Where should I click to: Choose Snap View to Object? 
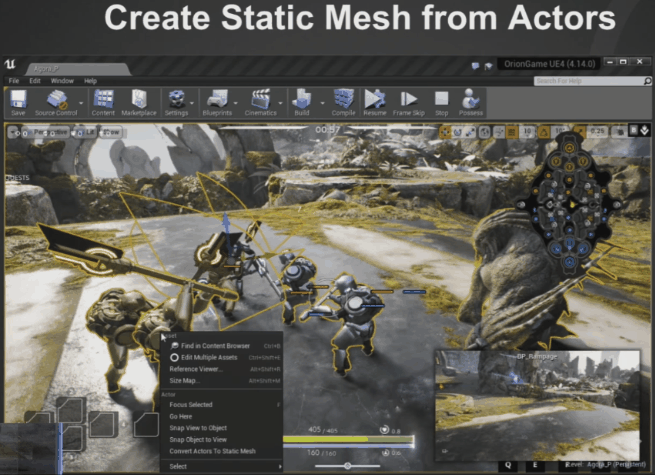click(222, 428)
